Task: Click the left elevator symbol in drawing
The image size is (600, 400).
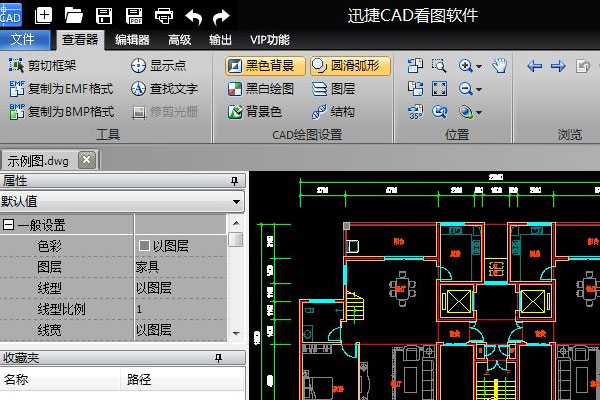Action: coord(458,301)
